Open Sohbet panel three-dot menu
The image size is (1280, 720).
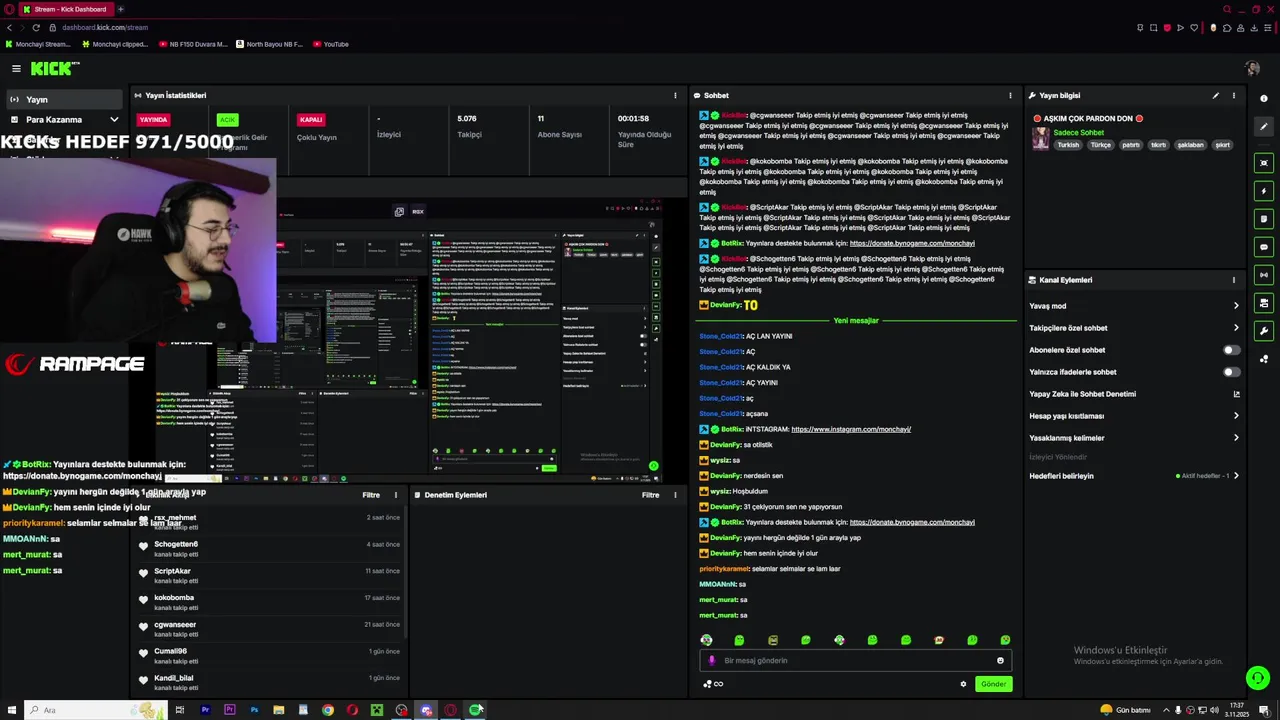tap(1010, 96)
